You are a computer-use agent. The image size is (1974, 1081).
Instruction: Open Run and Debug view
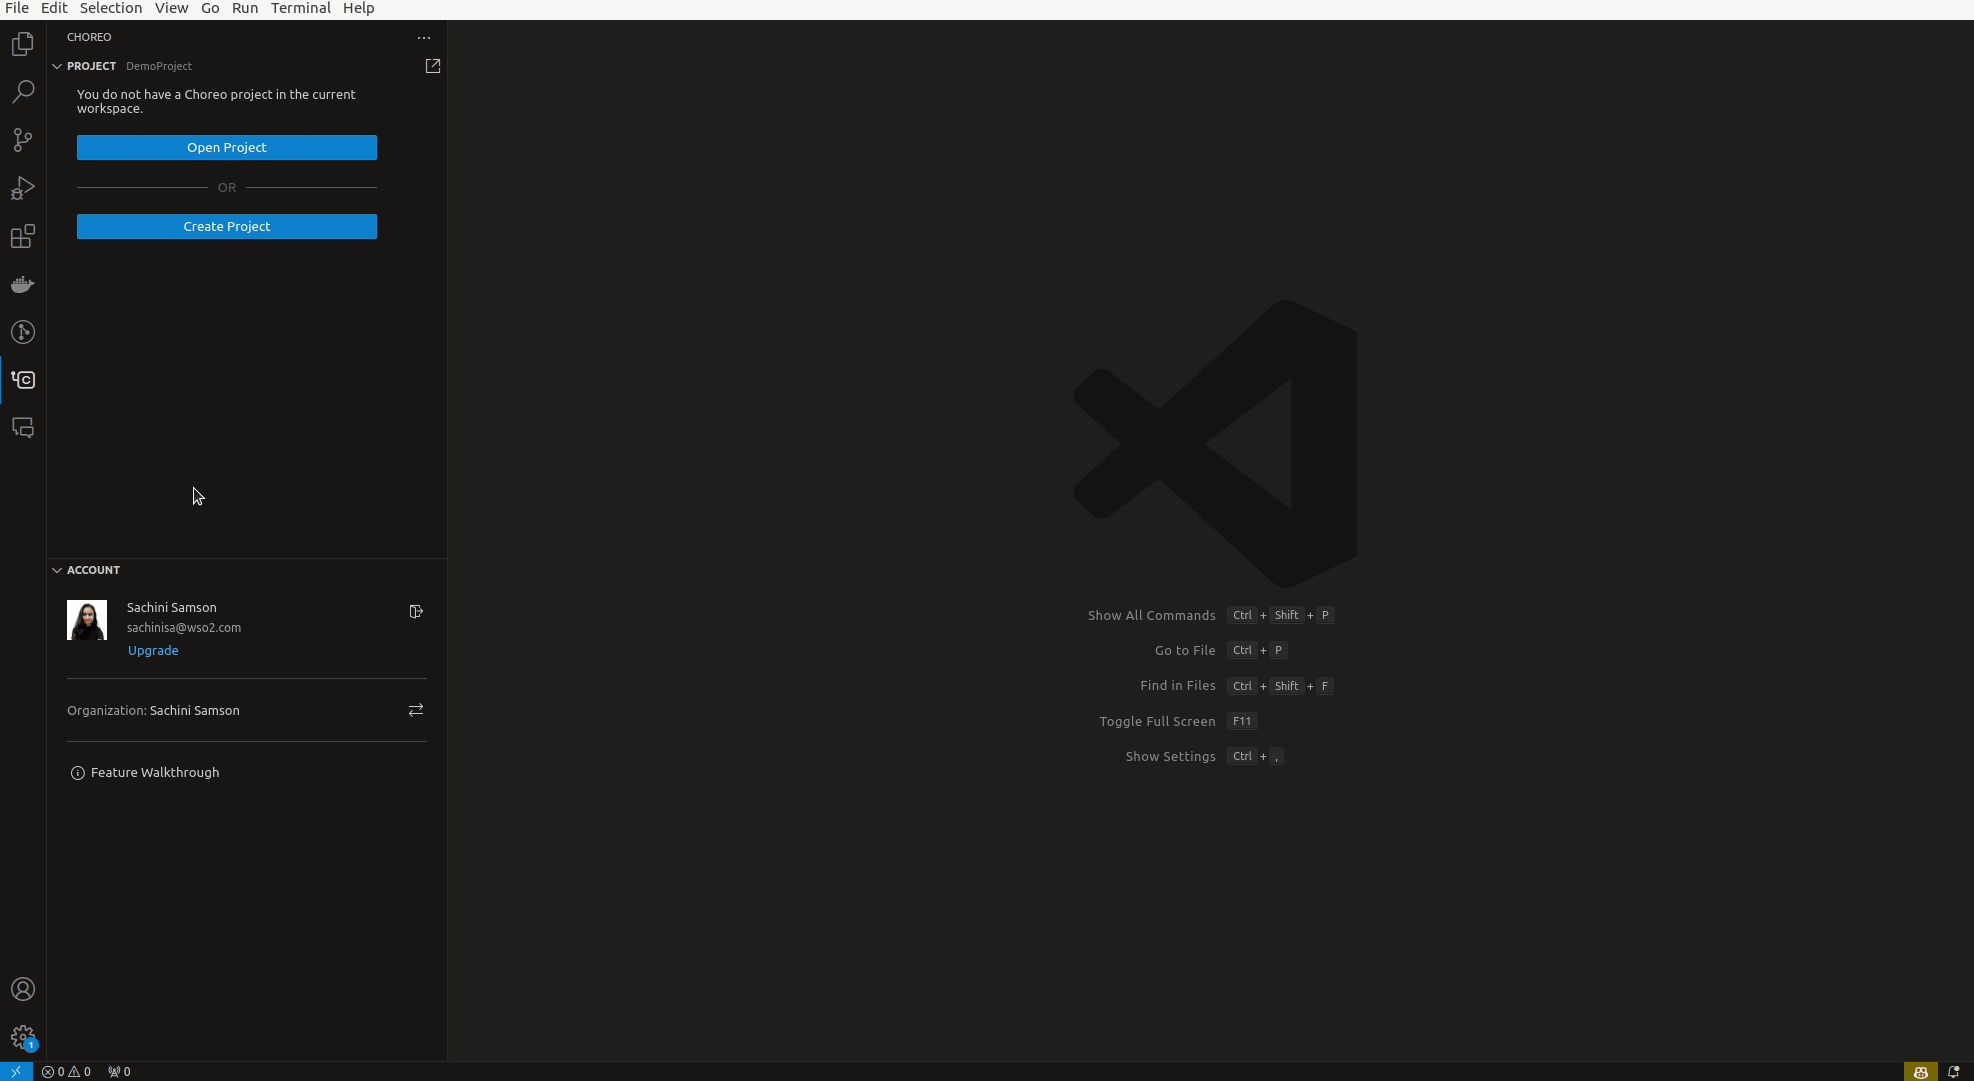22,188
